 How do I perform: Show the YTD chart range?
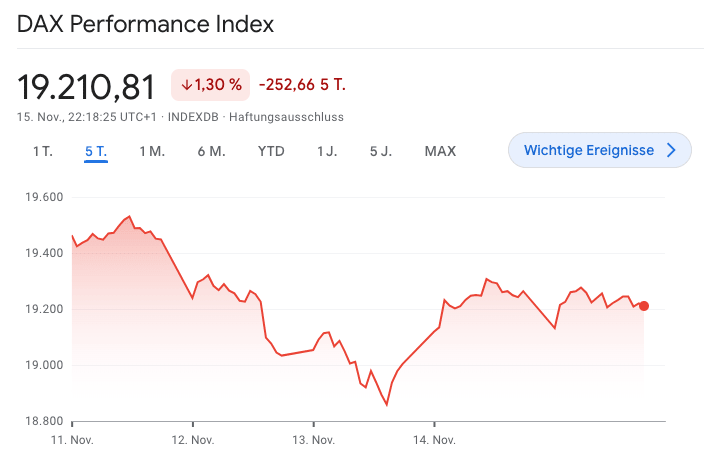(x=271, y=151)
